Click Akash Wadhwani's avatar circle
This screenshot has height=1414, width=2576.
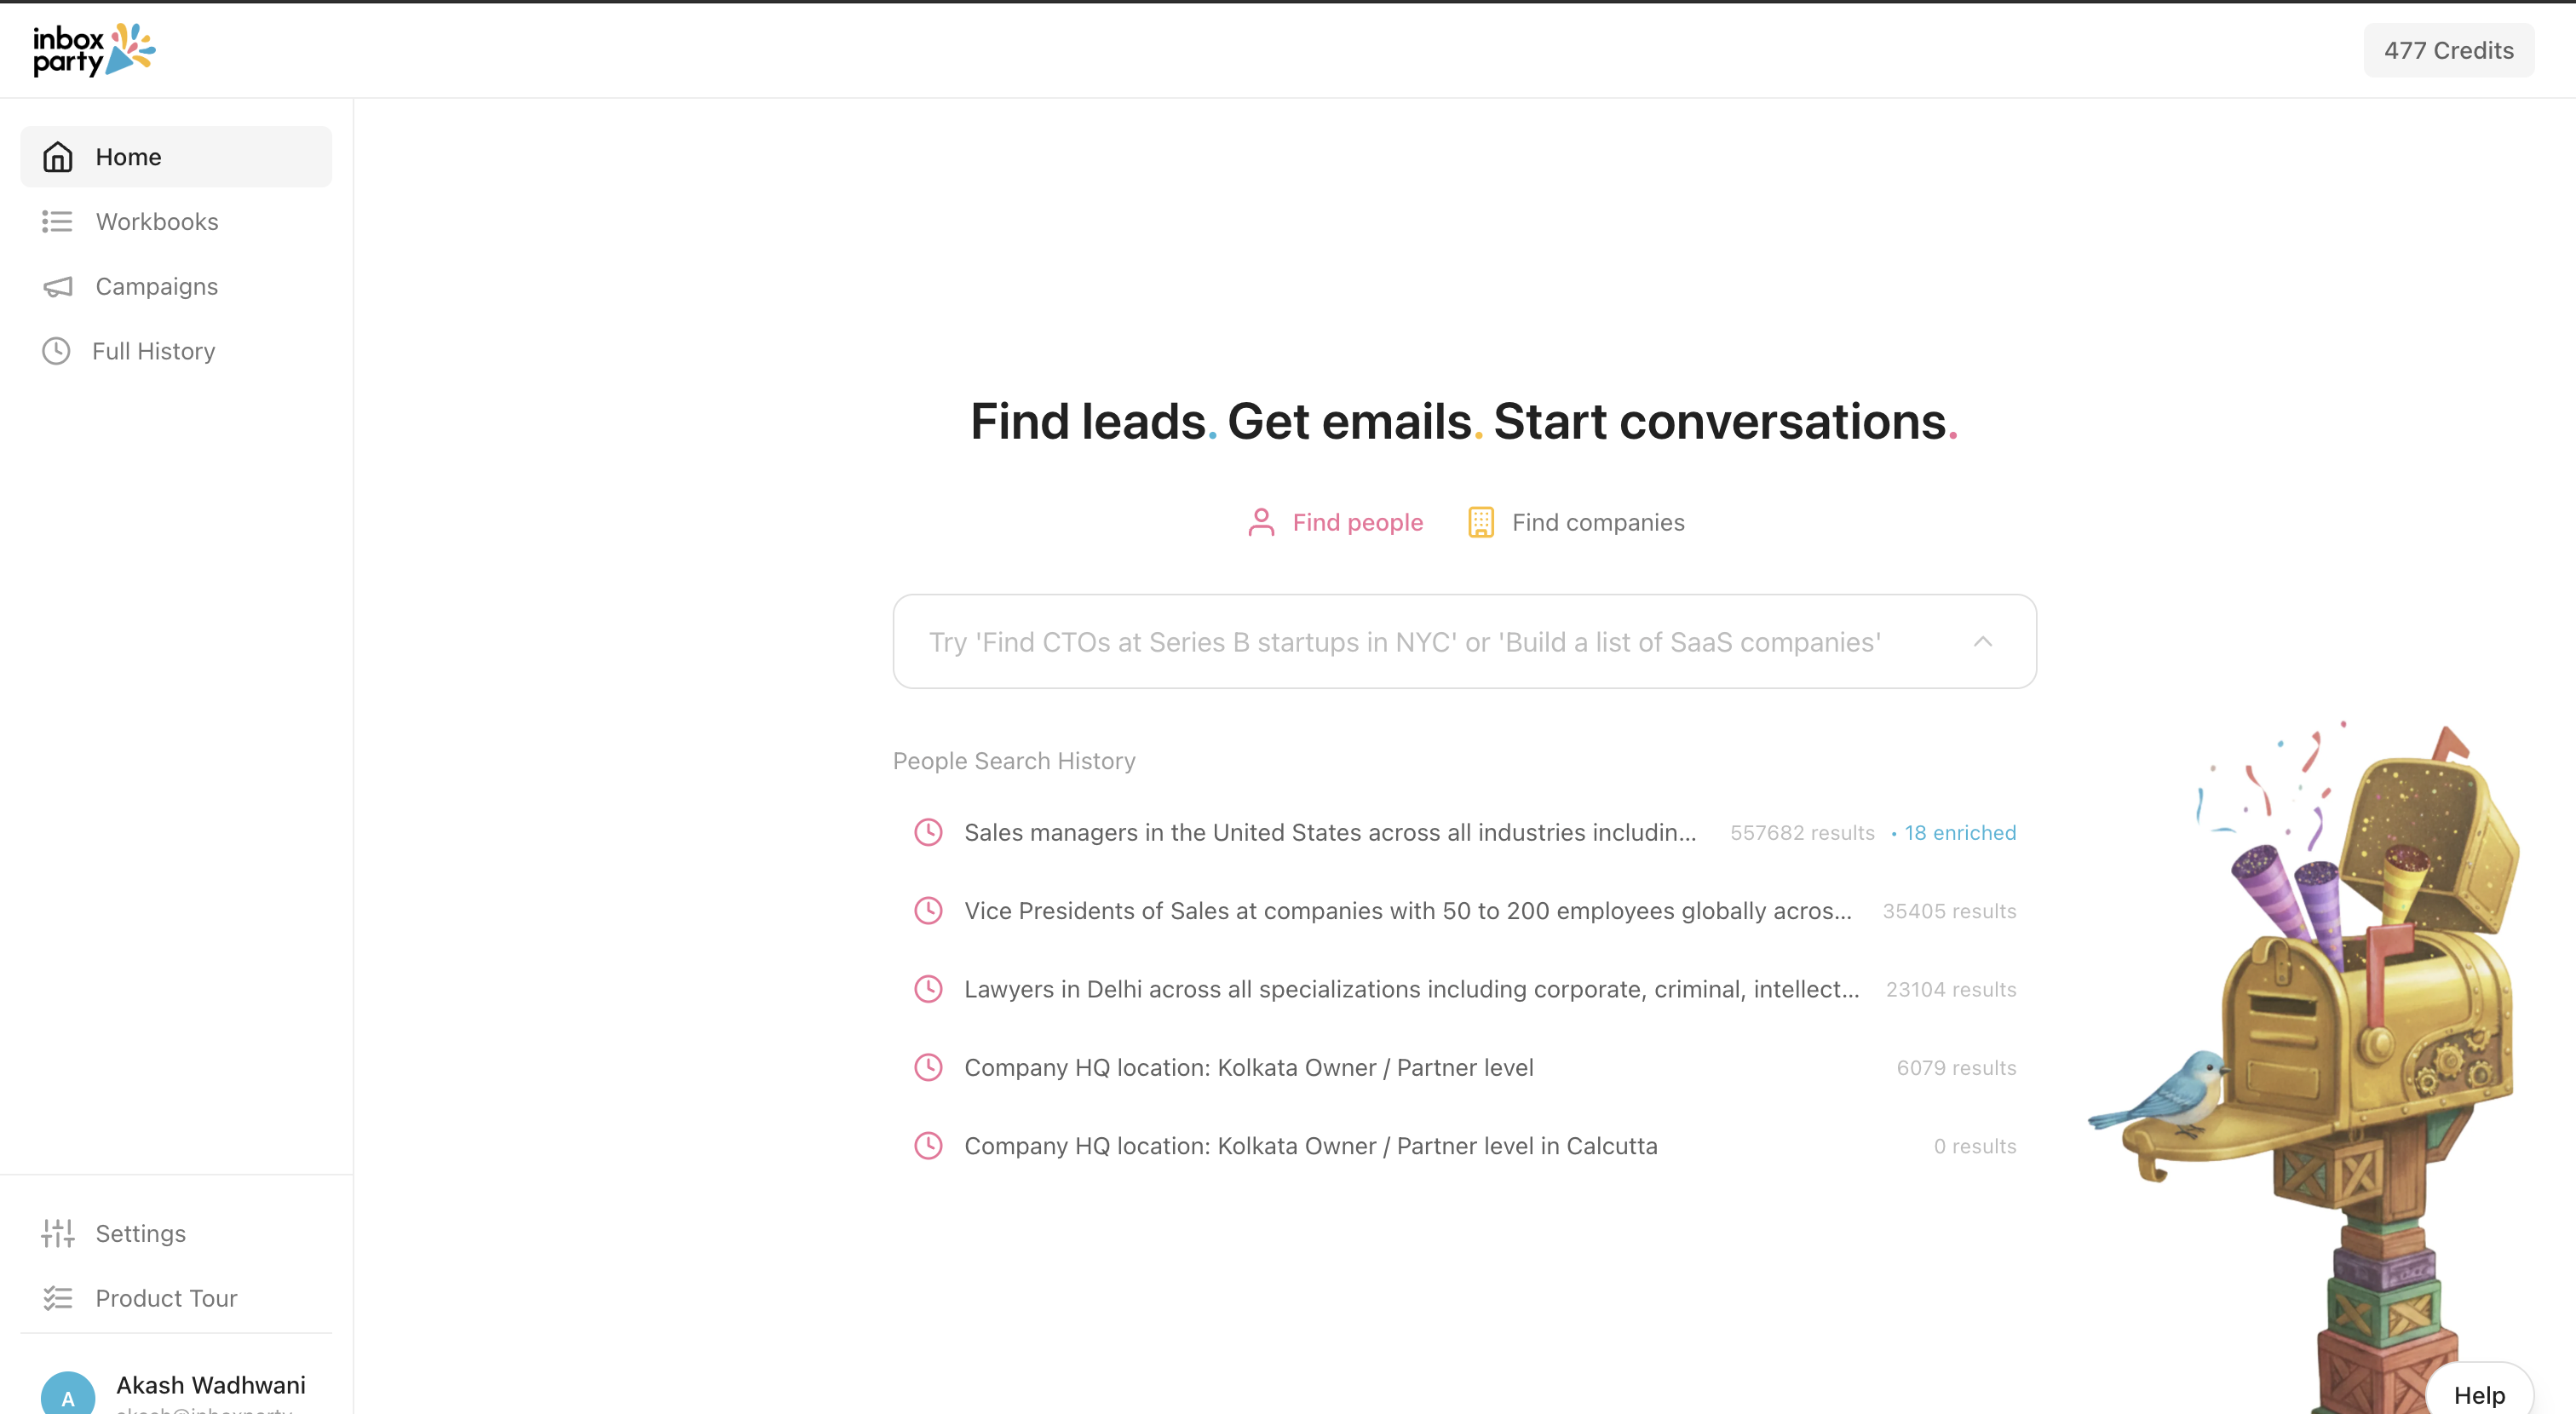pyautogui.click(x=68, y=1395)
